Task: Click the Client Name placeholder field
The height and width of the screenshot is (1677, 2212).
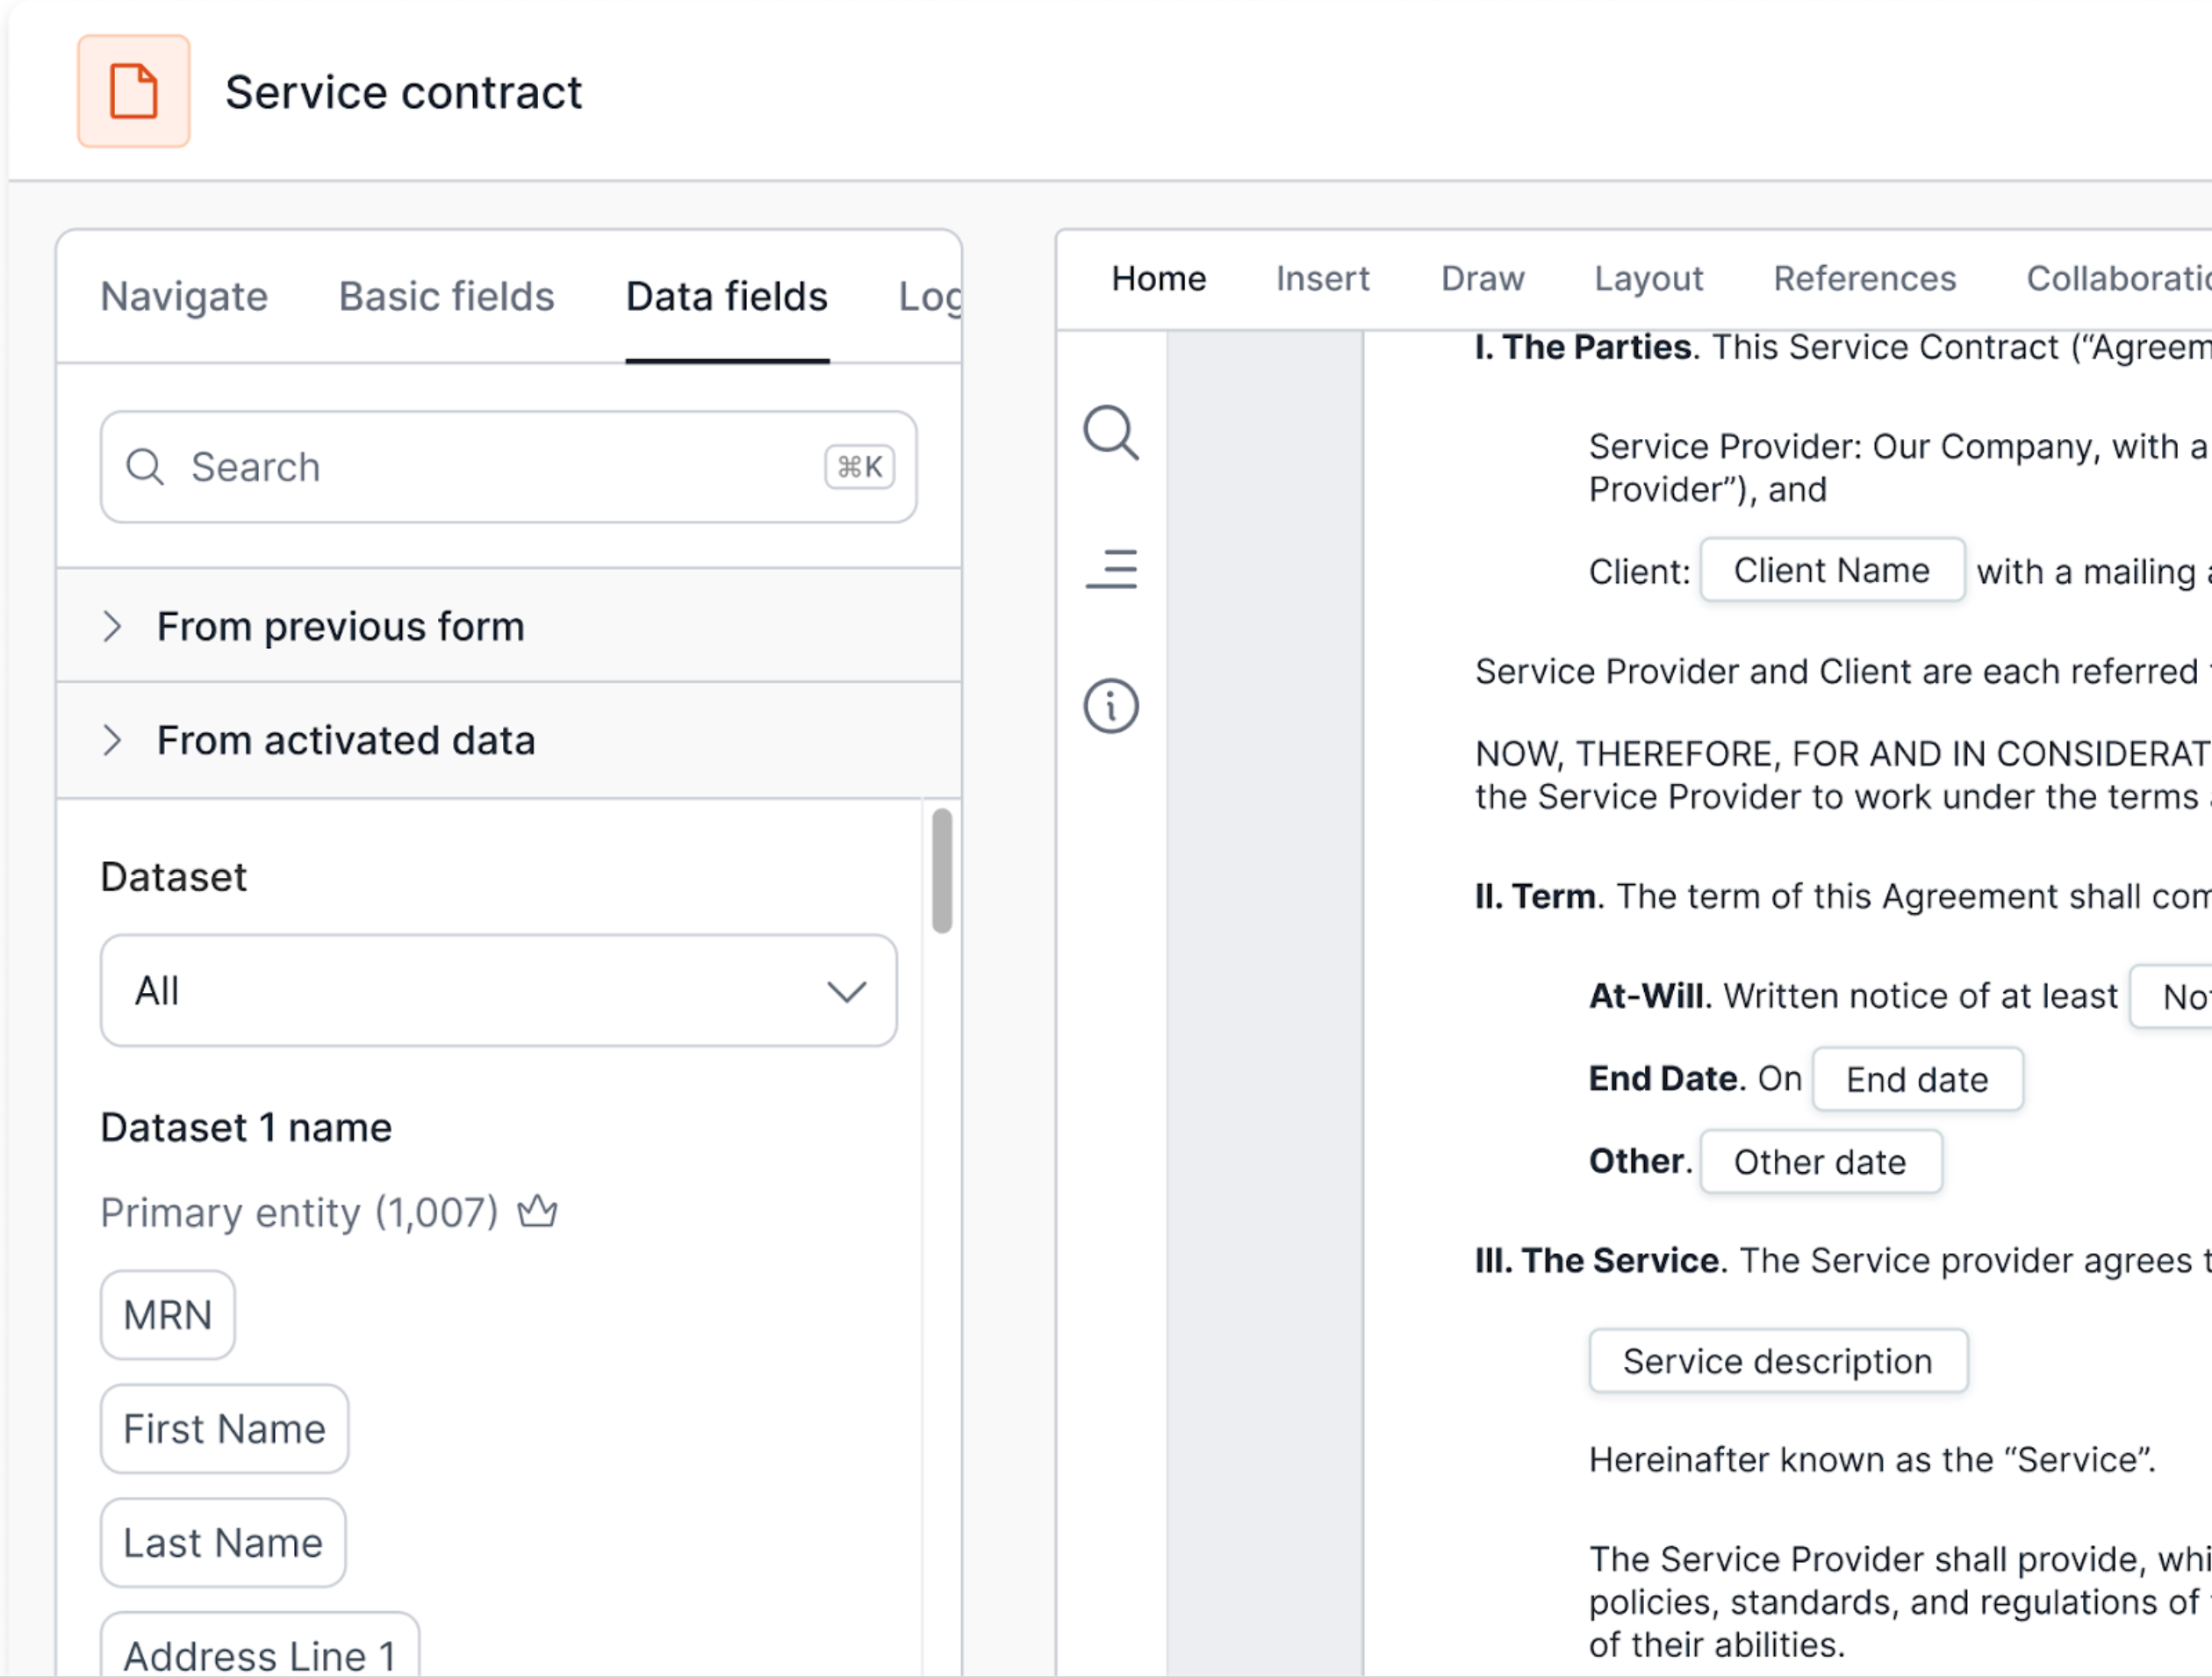Action: (x=1832, y=570)
